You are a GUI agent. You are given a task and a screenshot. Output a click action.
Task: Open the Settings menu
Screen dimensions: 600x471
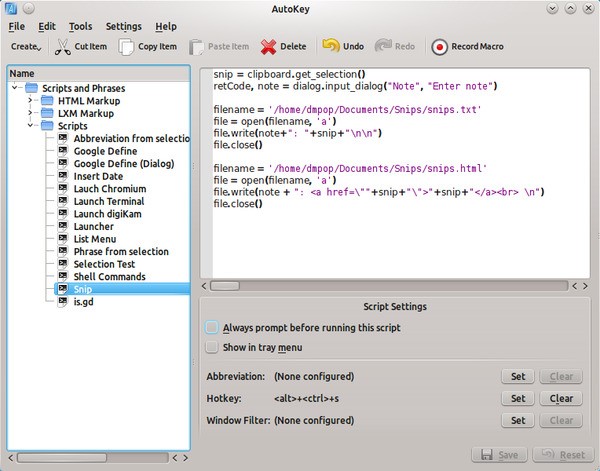pos(123,26)
